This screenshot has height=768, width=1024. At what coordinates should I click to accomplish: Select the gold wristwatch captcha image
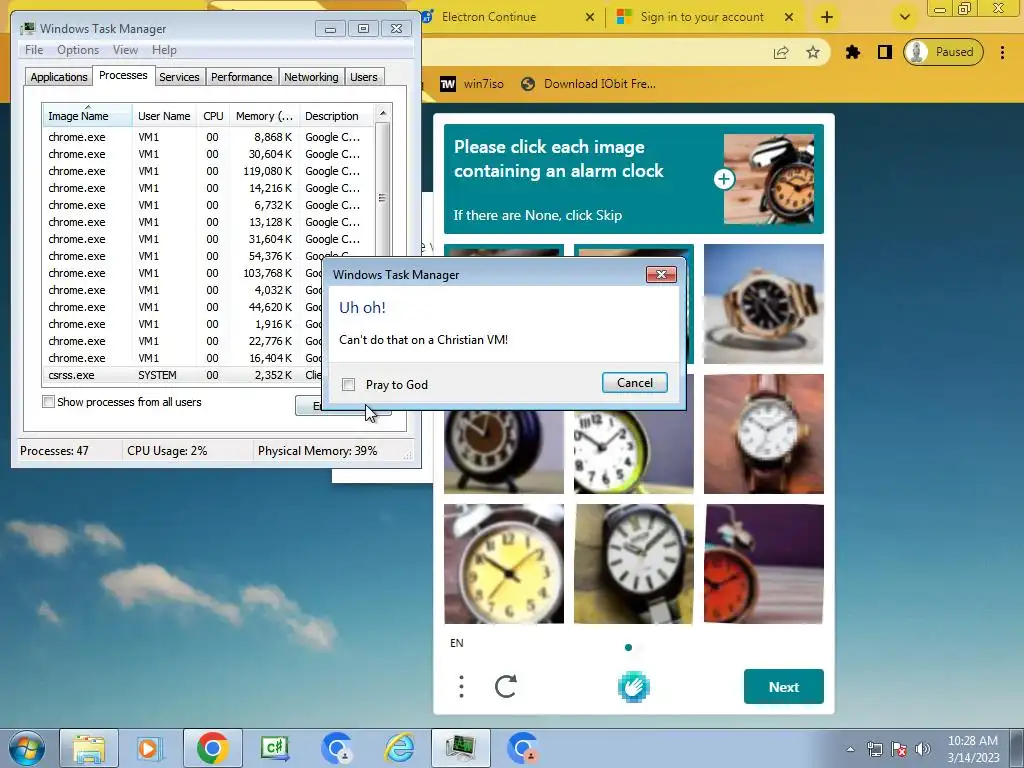(763, 304)
